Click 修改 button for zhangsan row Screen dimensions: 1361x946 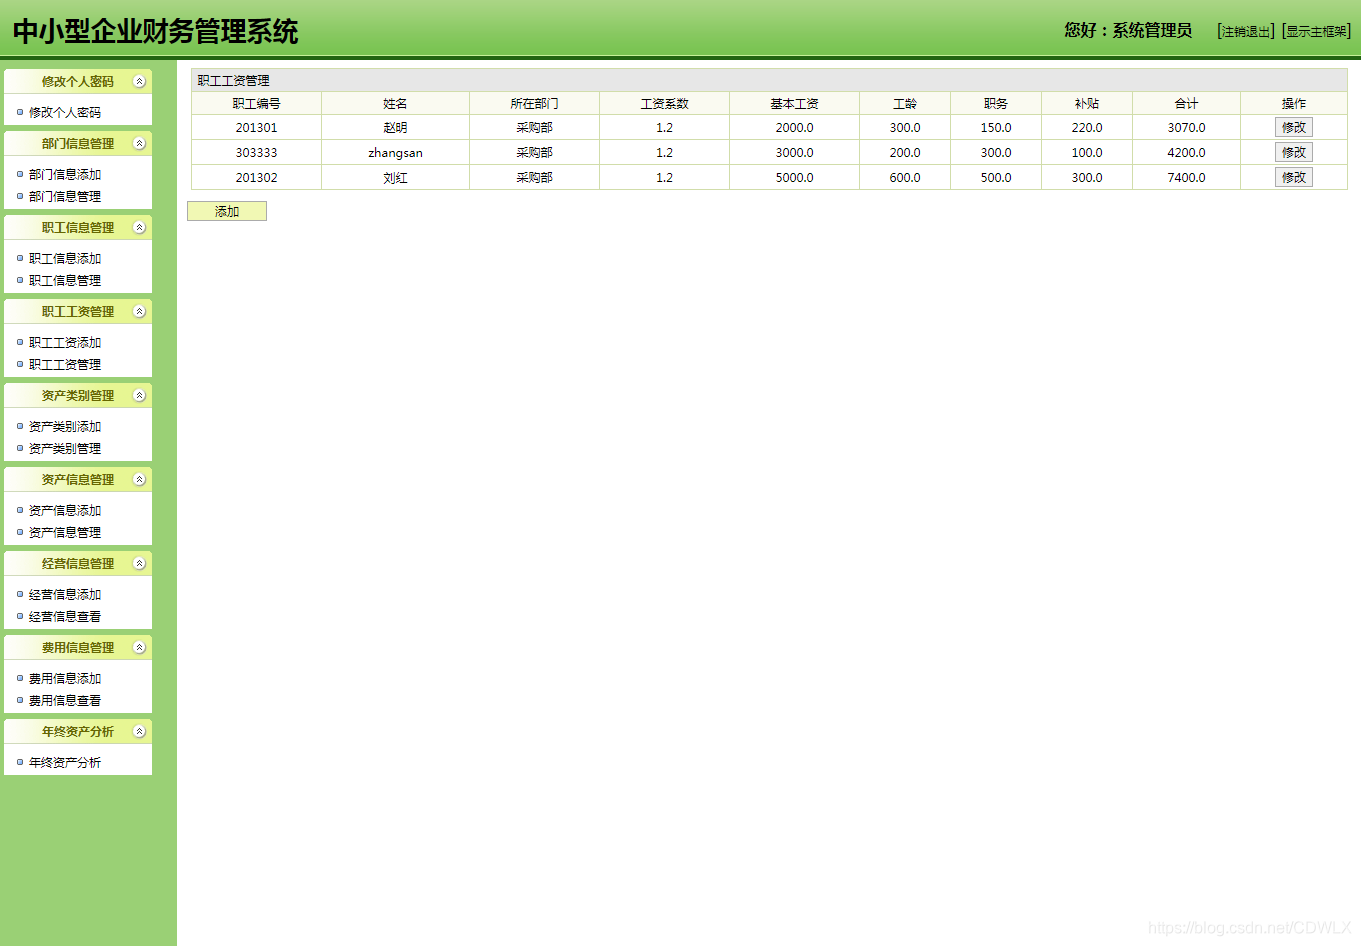point(1294,153)
